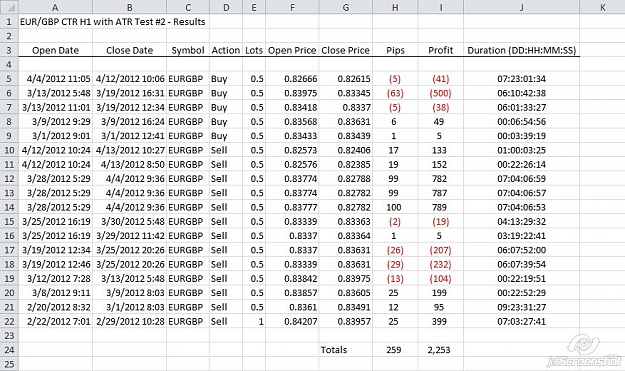Click the open price cell '0.83777'

point(292,207)
